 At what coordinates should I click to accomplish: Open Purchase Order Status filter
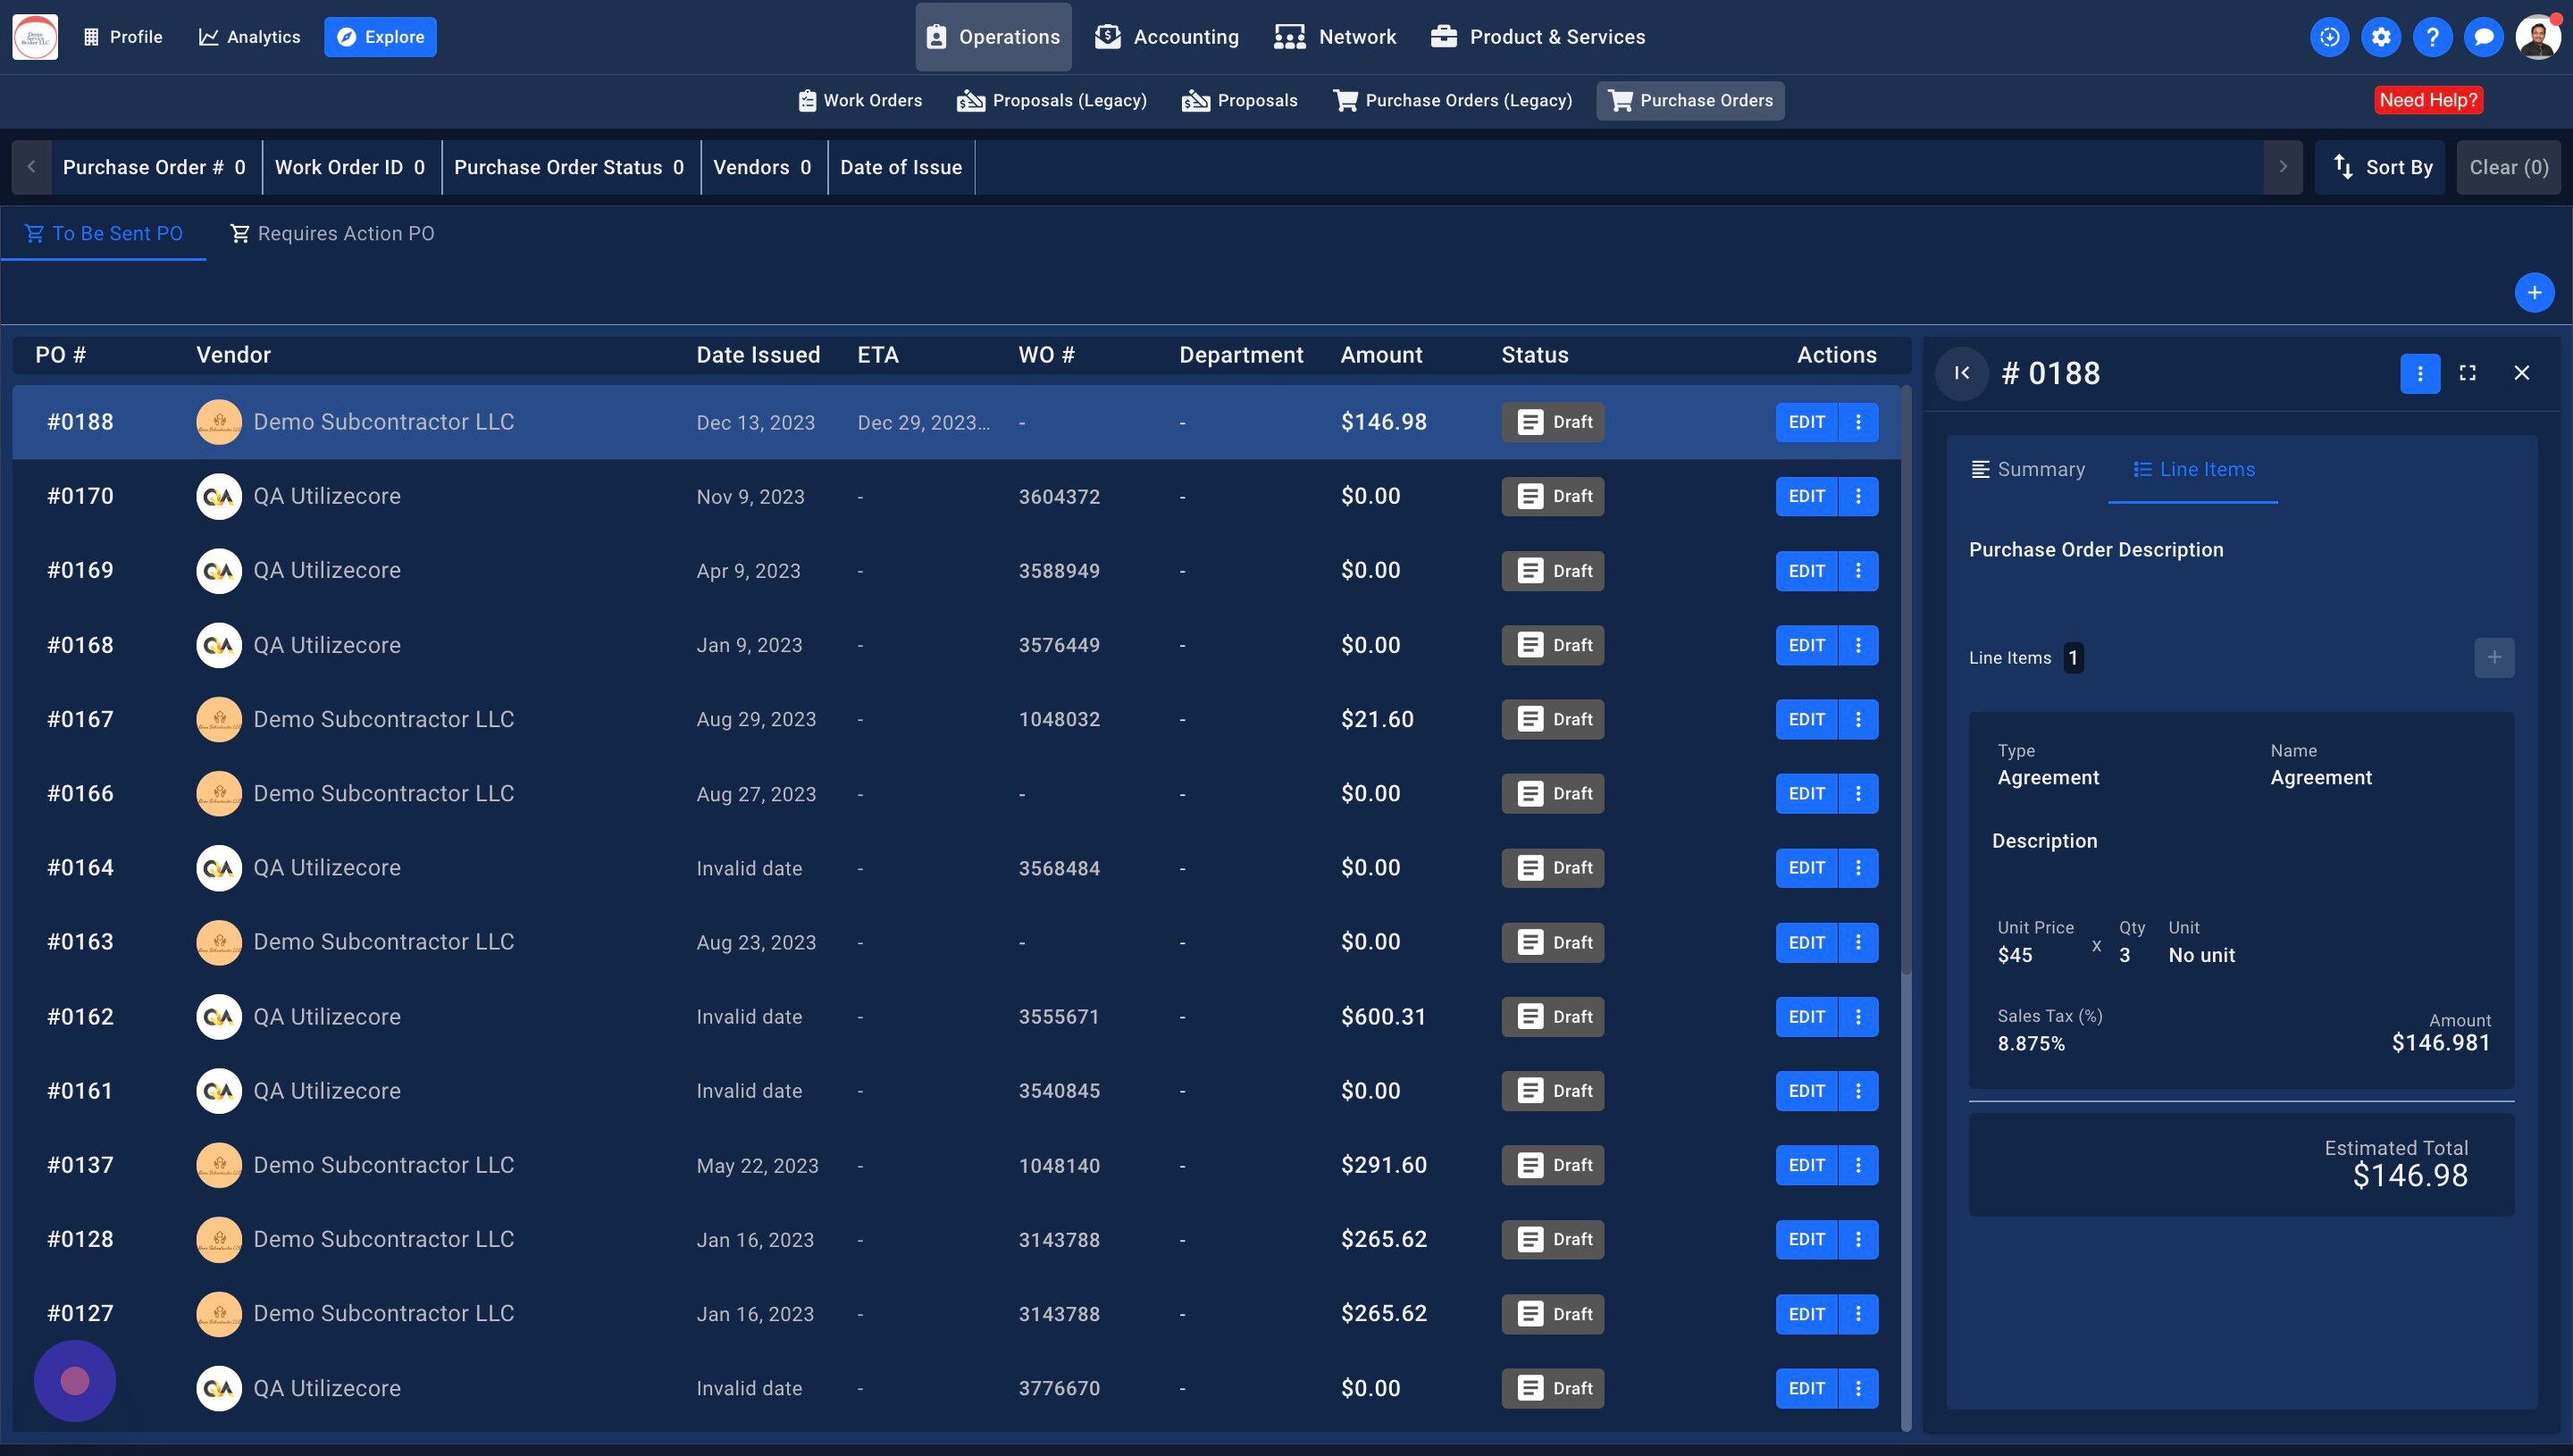click(x=569, y=167)
